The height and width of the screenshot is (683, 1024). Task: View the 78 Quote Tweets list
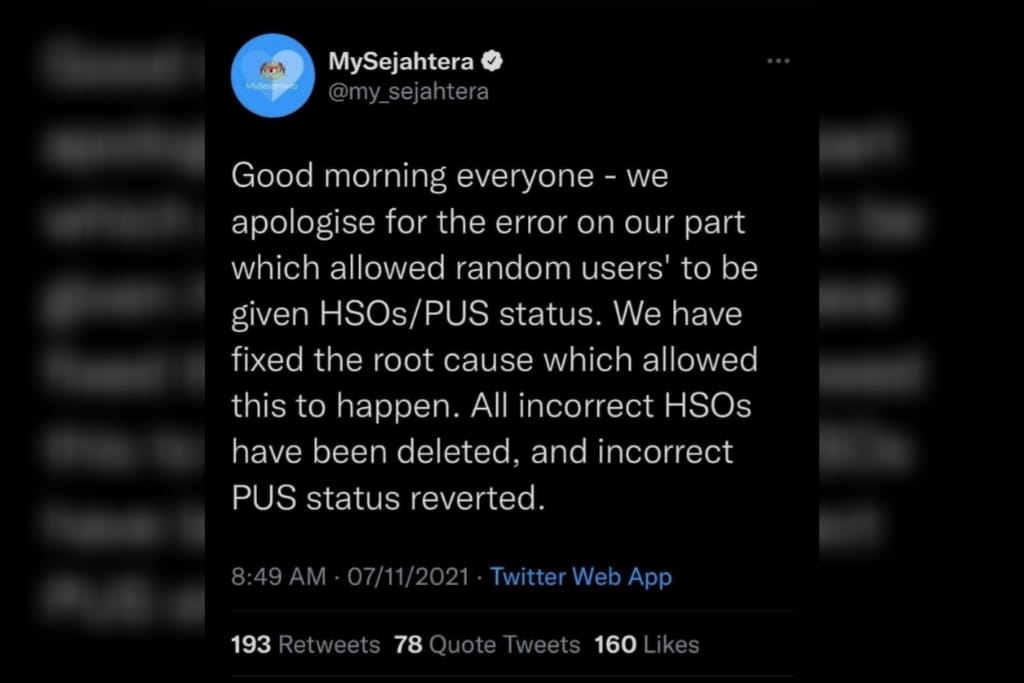487,644
